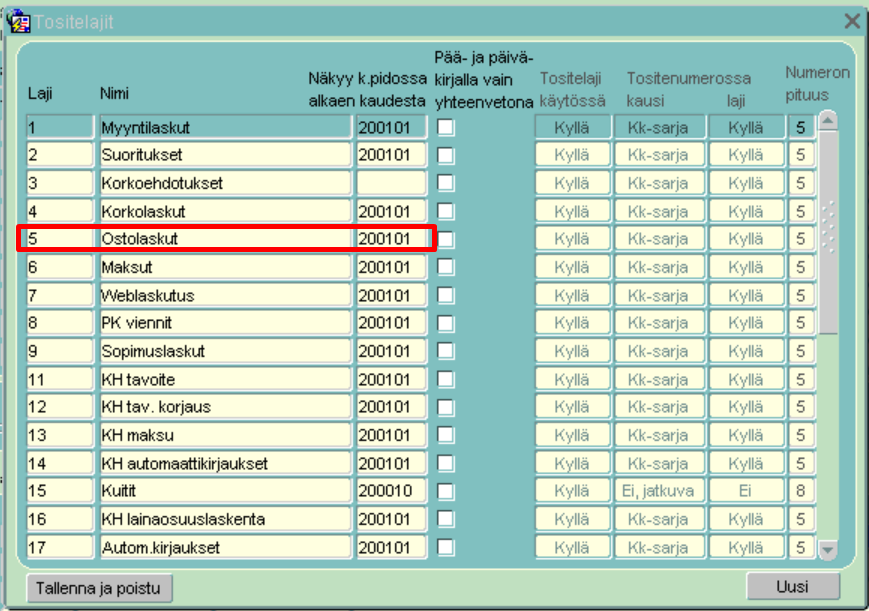Click the scrollbar up arrow

(828, 121)
